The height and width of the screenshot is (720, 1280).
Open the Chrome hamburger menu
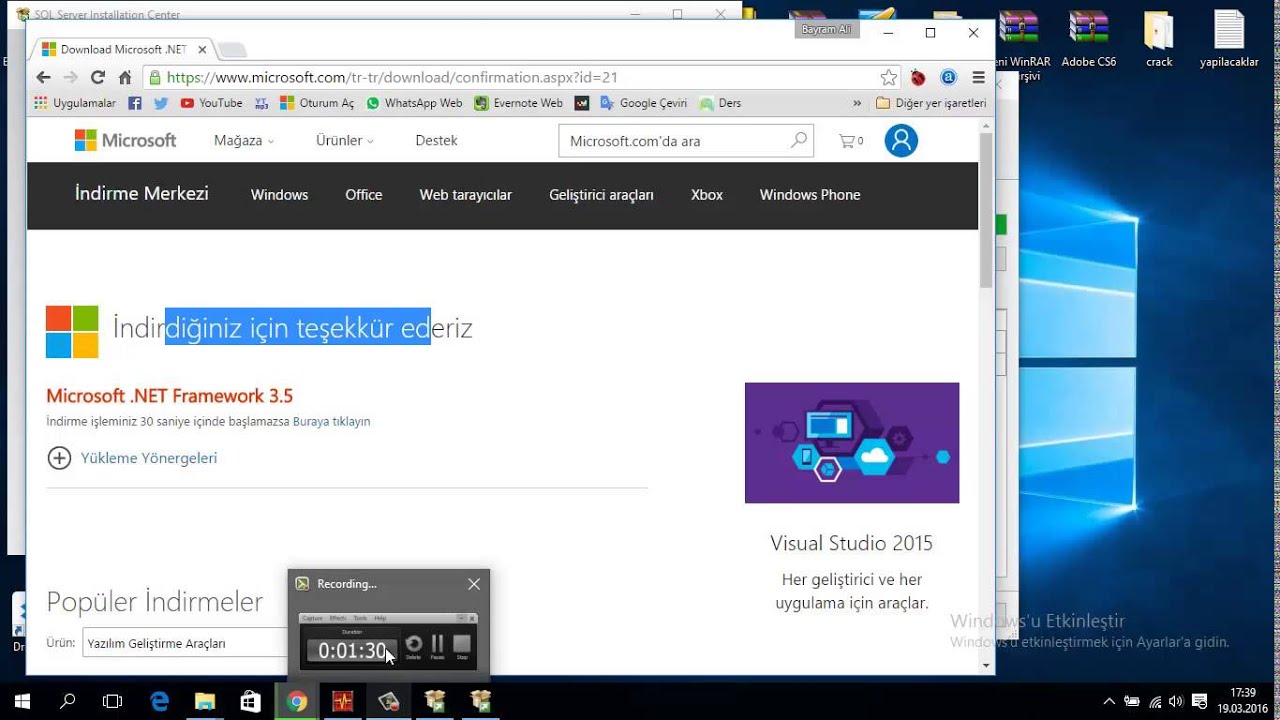point(978,77)
